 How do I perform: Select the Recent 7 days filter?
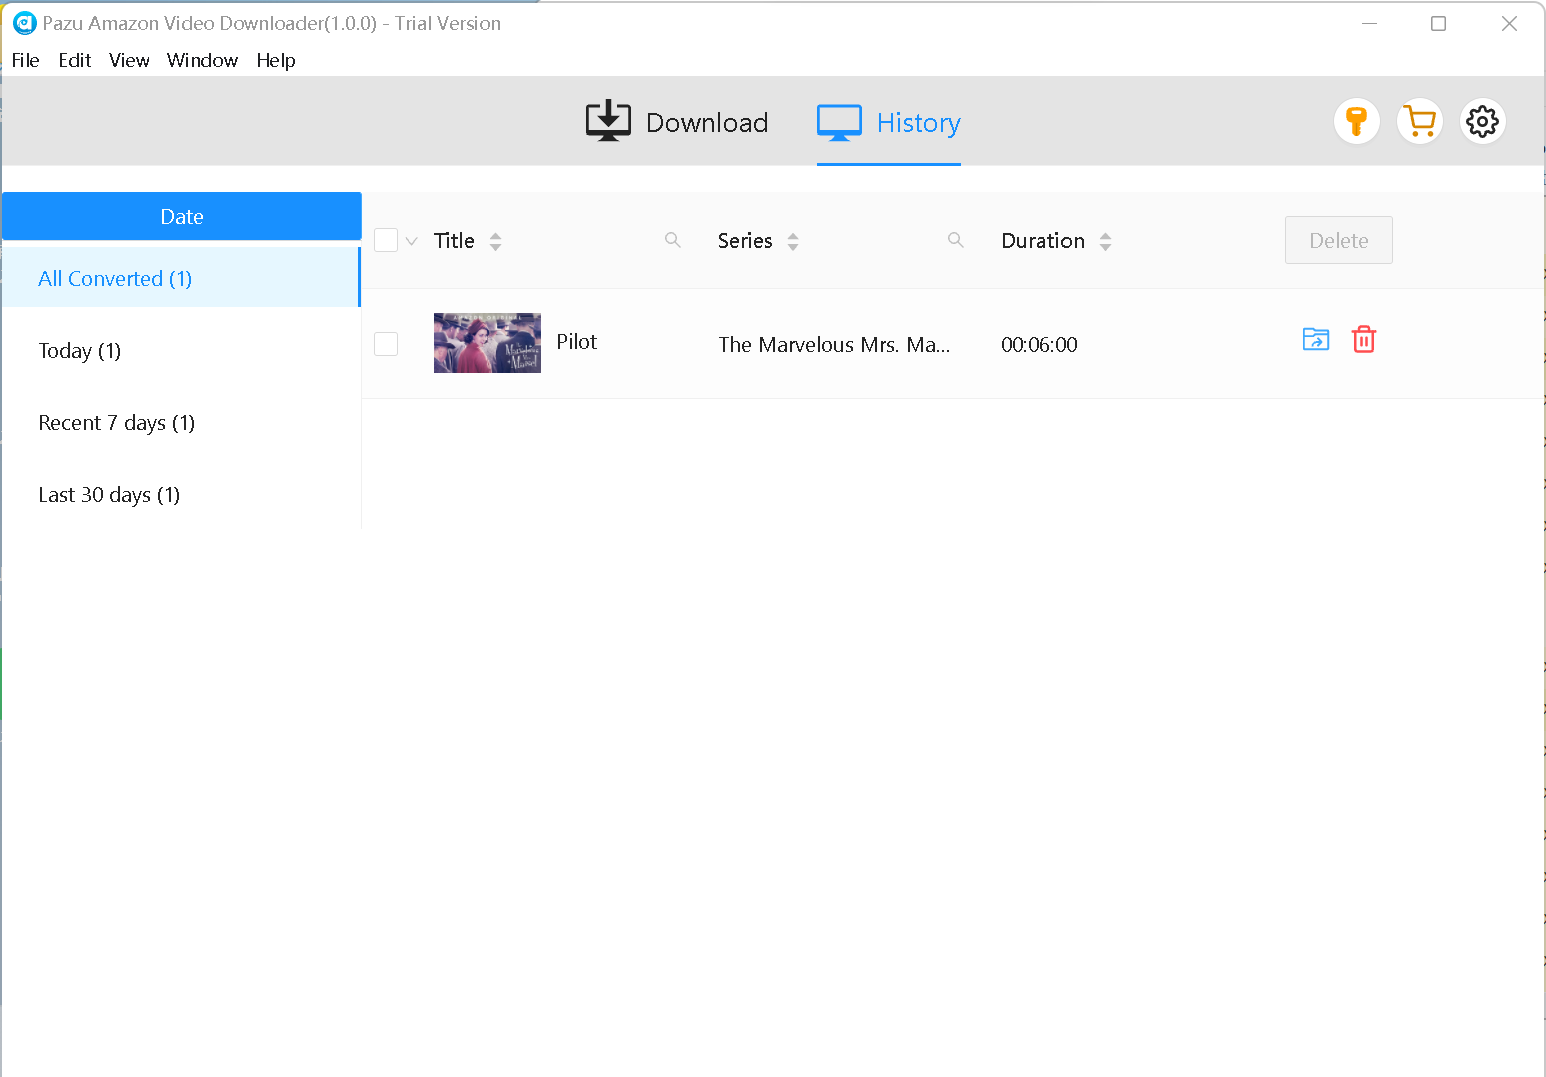coord(116,422)
